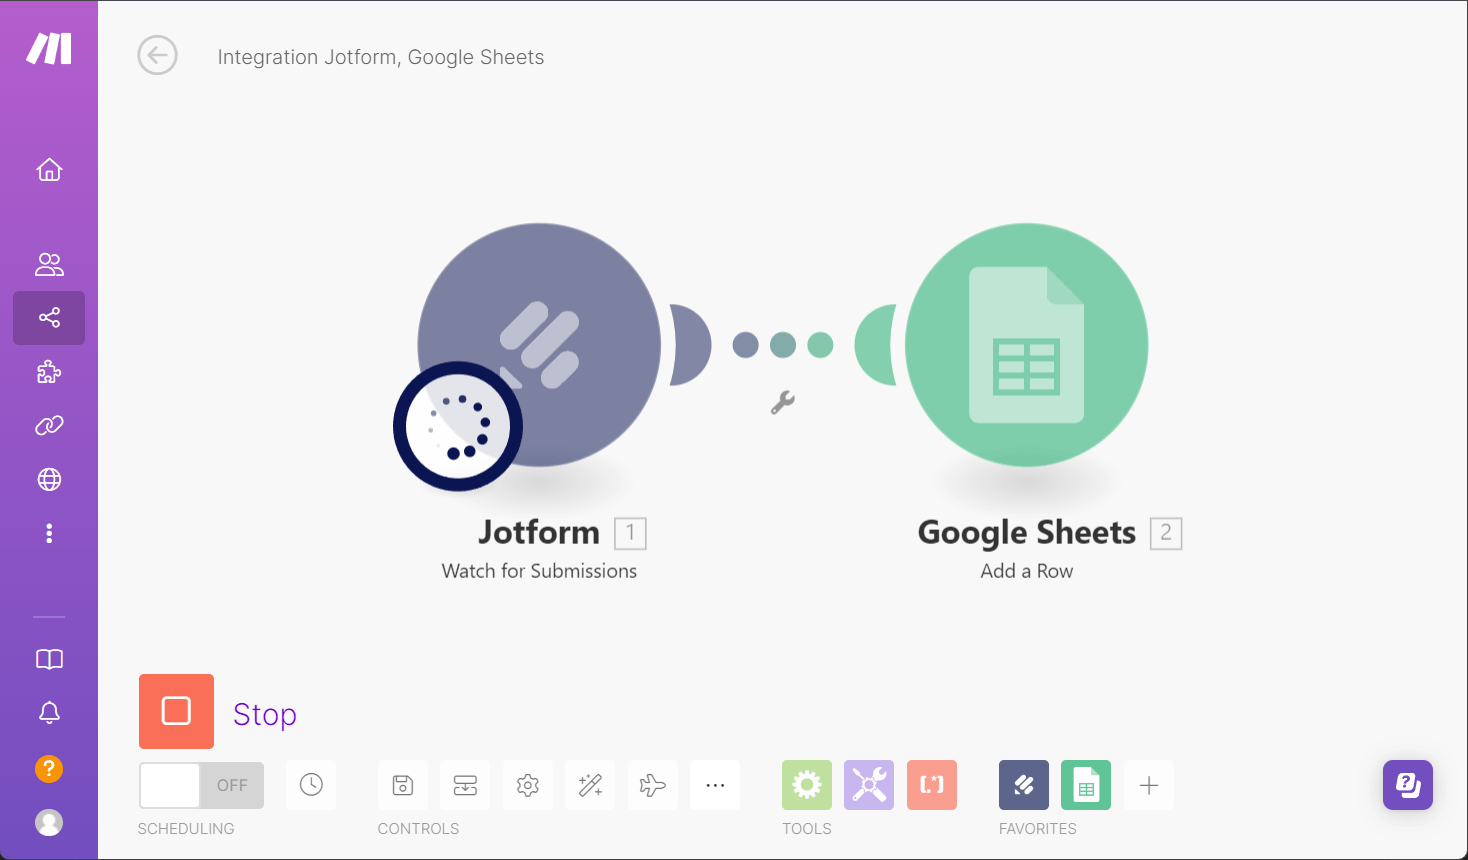This screenshot has height=860, width=1468.
Task: Open the Team section in sidebar
Action: [x=49, y=264]
